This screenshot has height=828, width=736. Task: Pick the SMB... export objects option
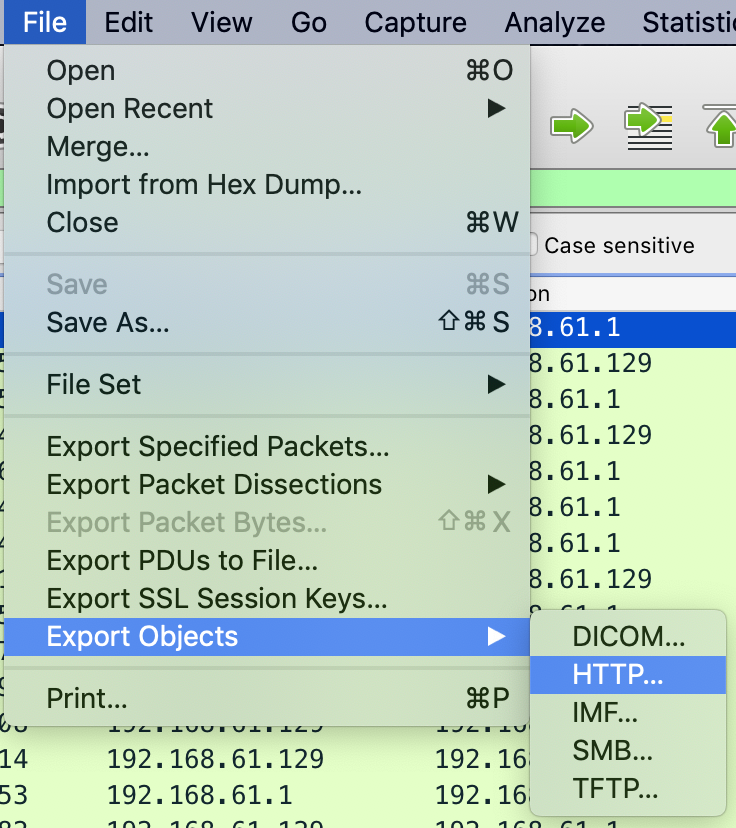pyautogui.click(x=613, y=751)
